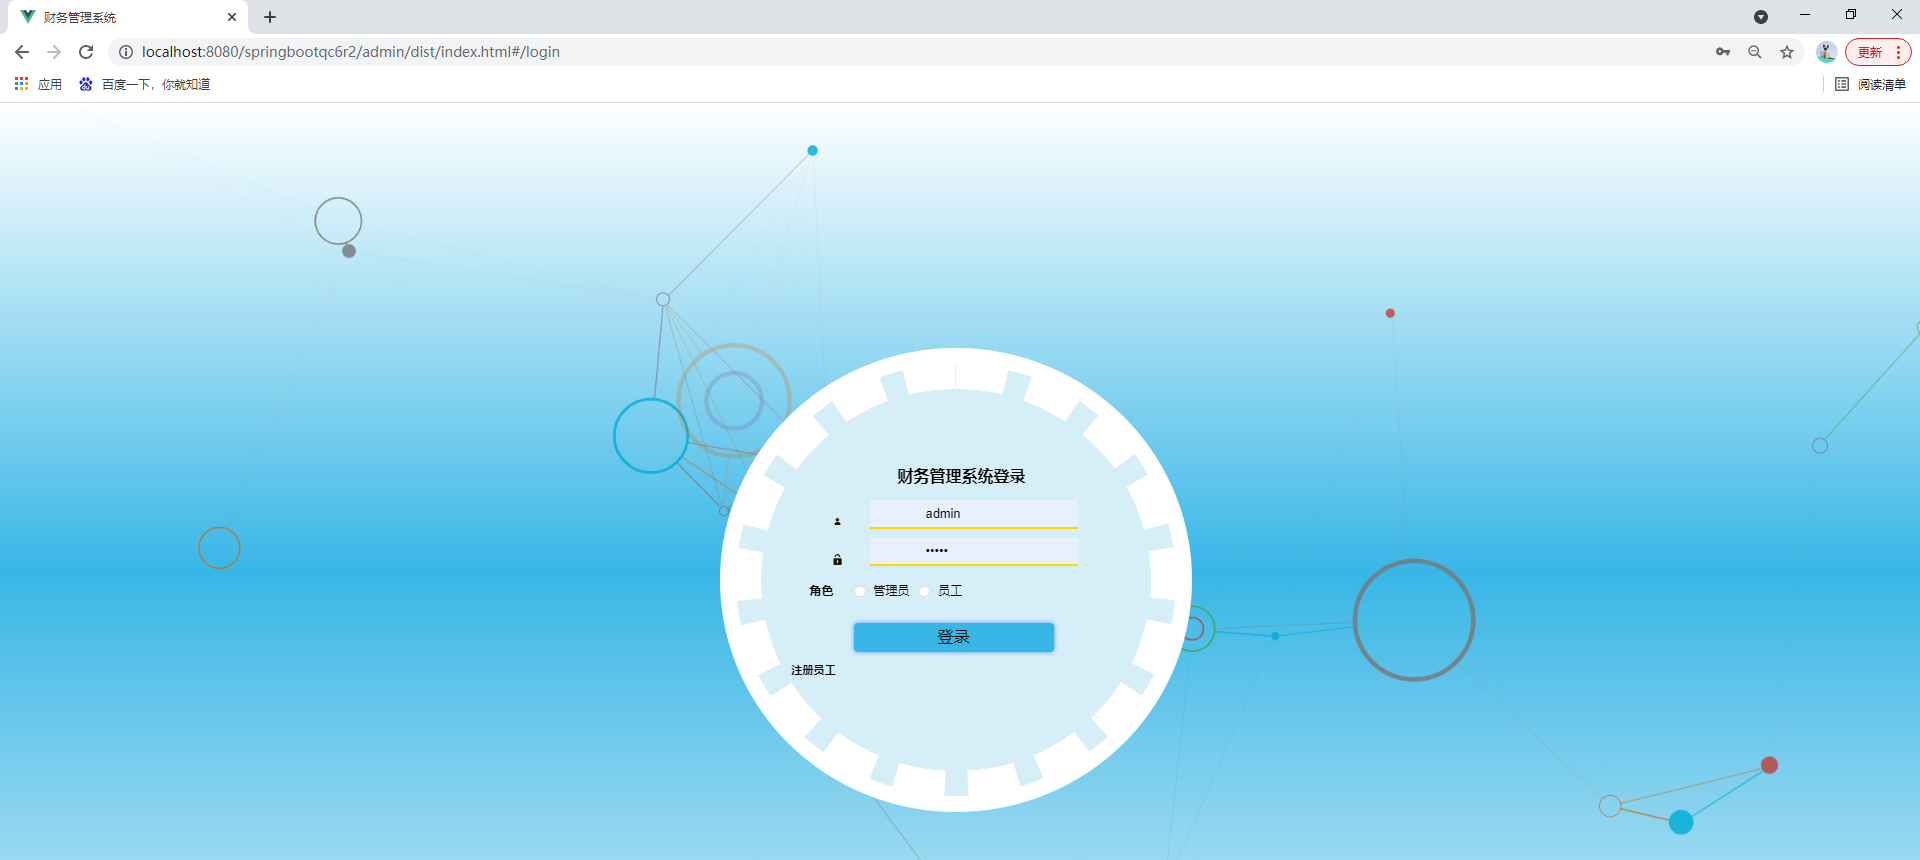Open the tab search dropdown arrow
Viewport: 1920px width, 860px height.
click(1760, 17)
